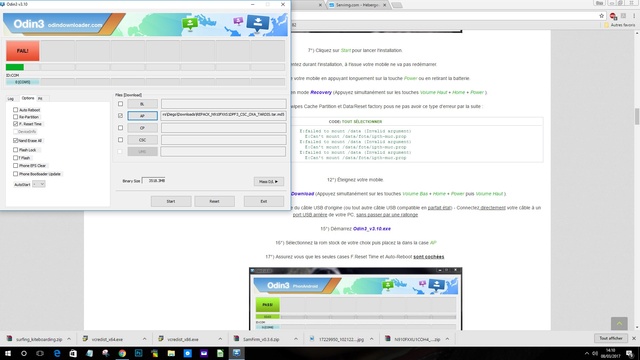Click the scroll-to-top arrow on webpage
Image resolution: width=640 pixels, height=360 pixels.
619,323
